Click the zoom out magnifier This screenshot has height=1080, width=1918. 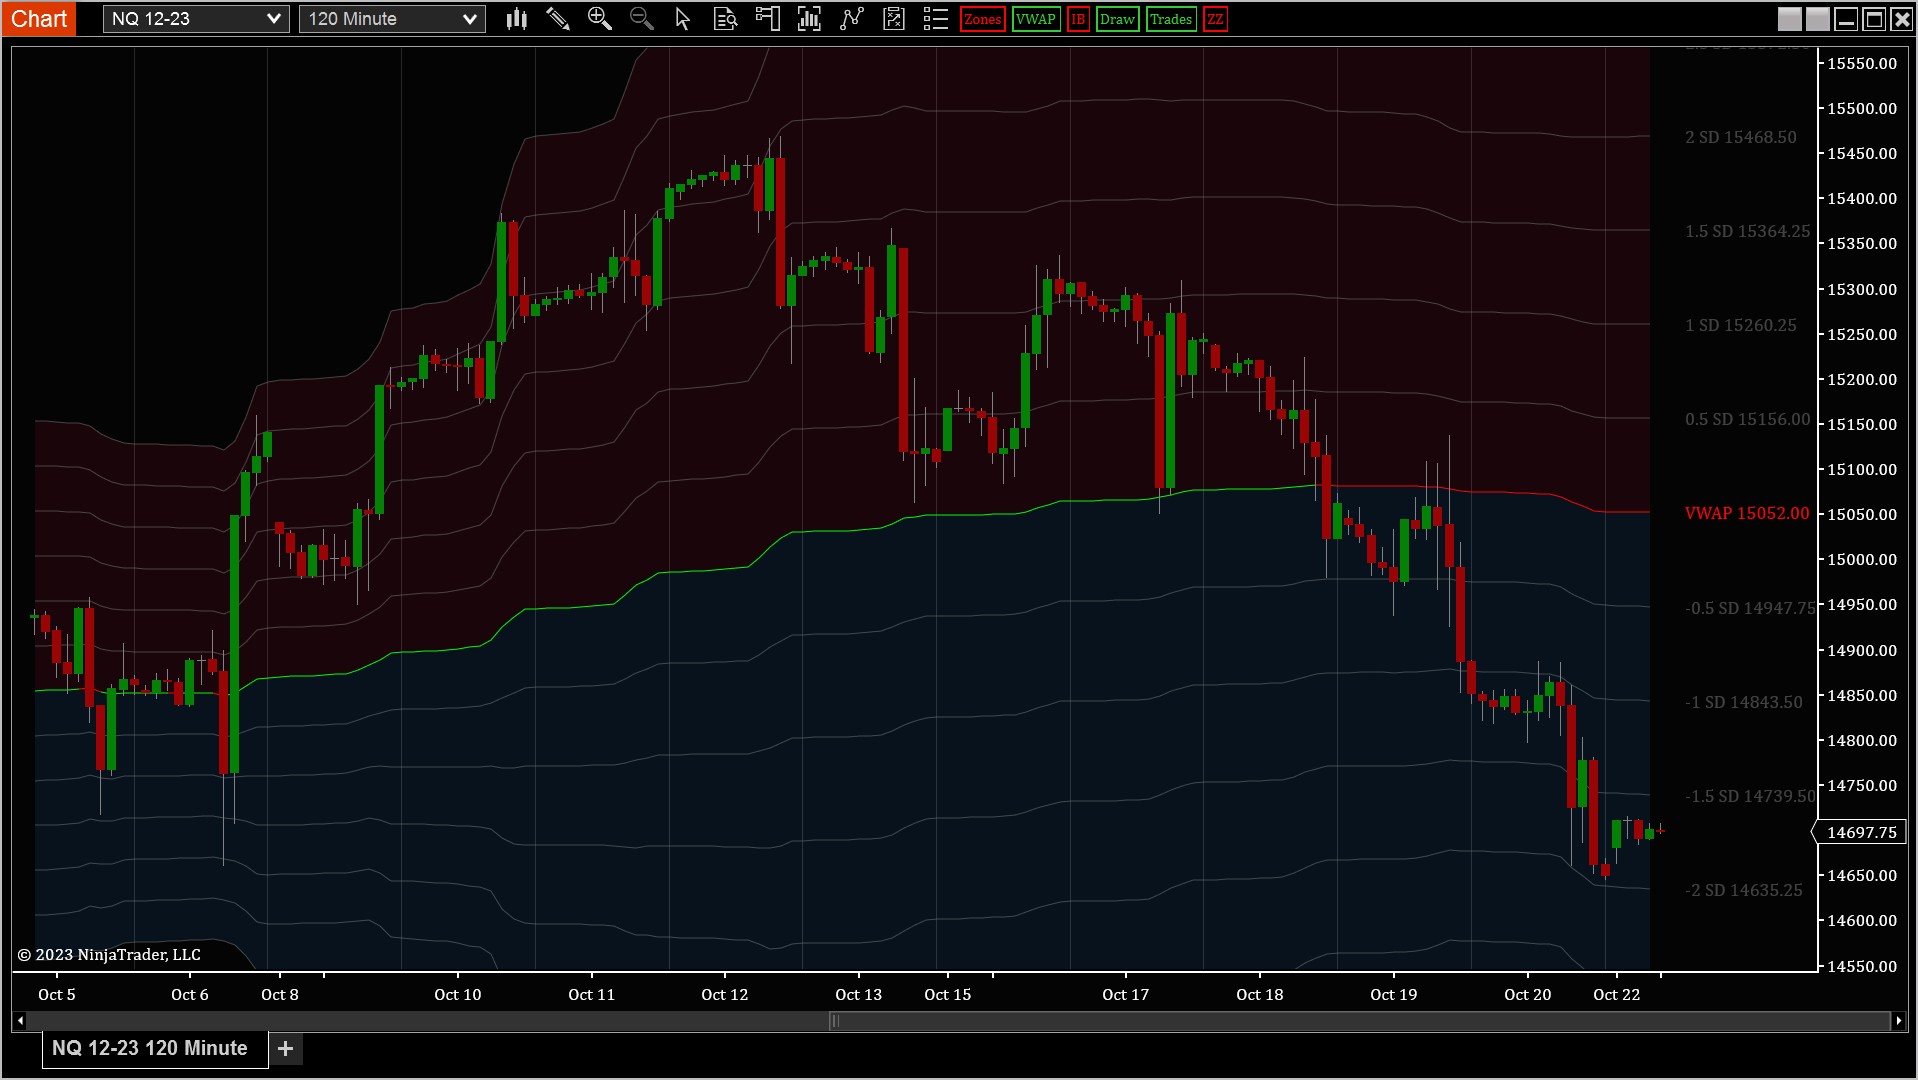[x=641, y=19]
